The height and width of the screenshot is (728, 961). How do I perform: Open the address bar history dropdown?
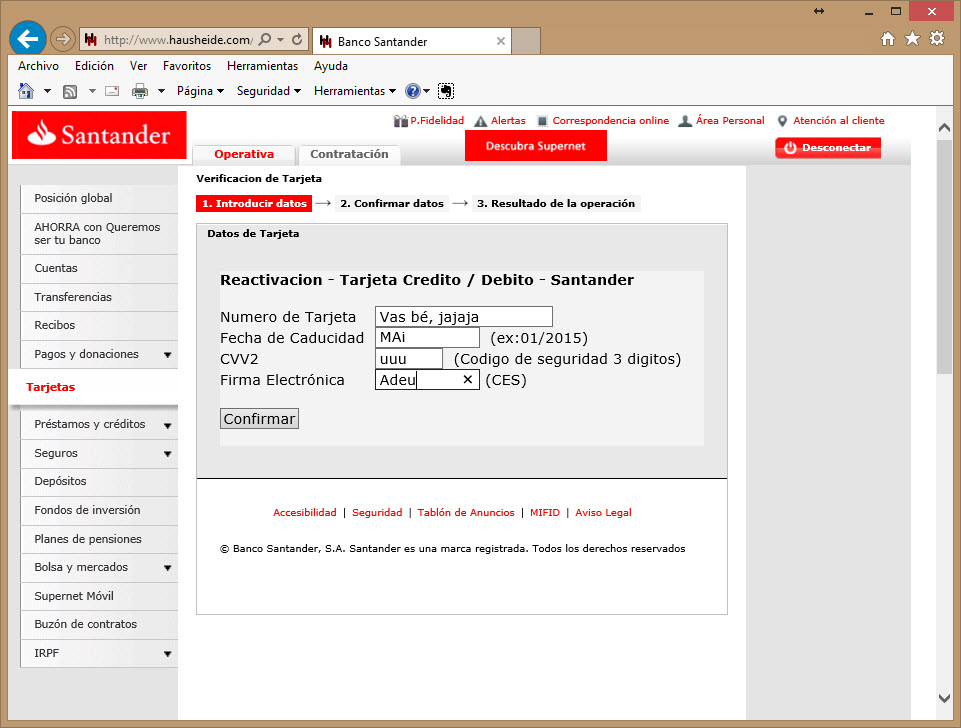click(x=281, y=40)
